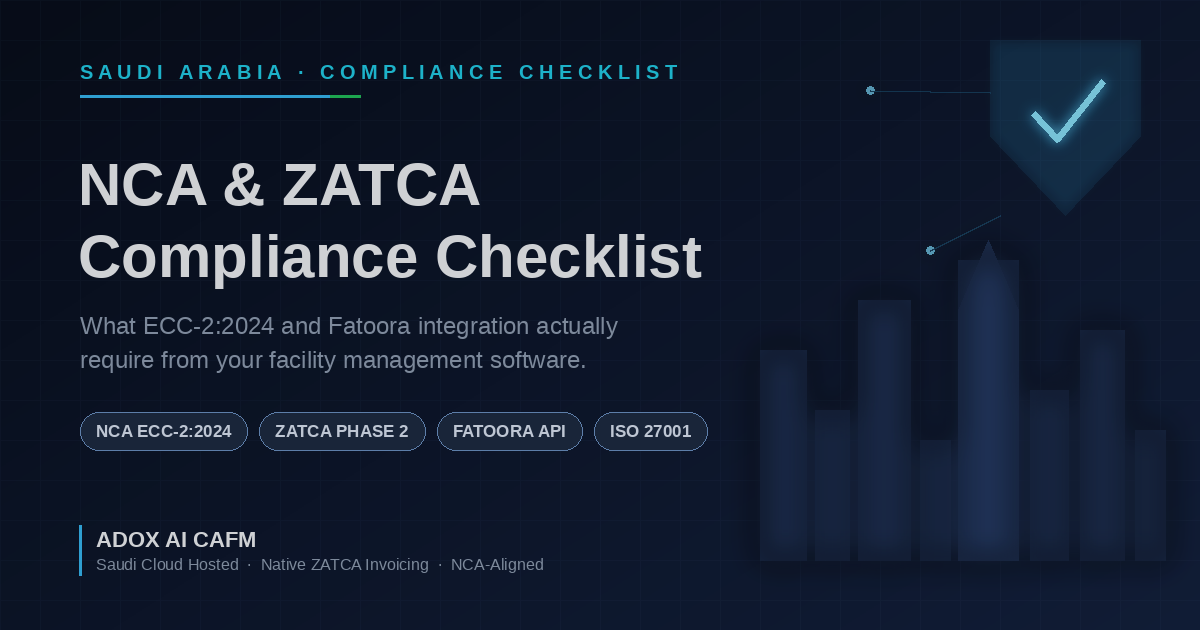Click the facility management software subtitle line
The width and height of the screenshot is (1200, 630).
point(333,361)
